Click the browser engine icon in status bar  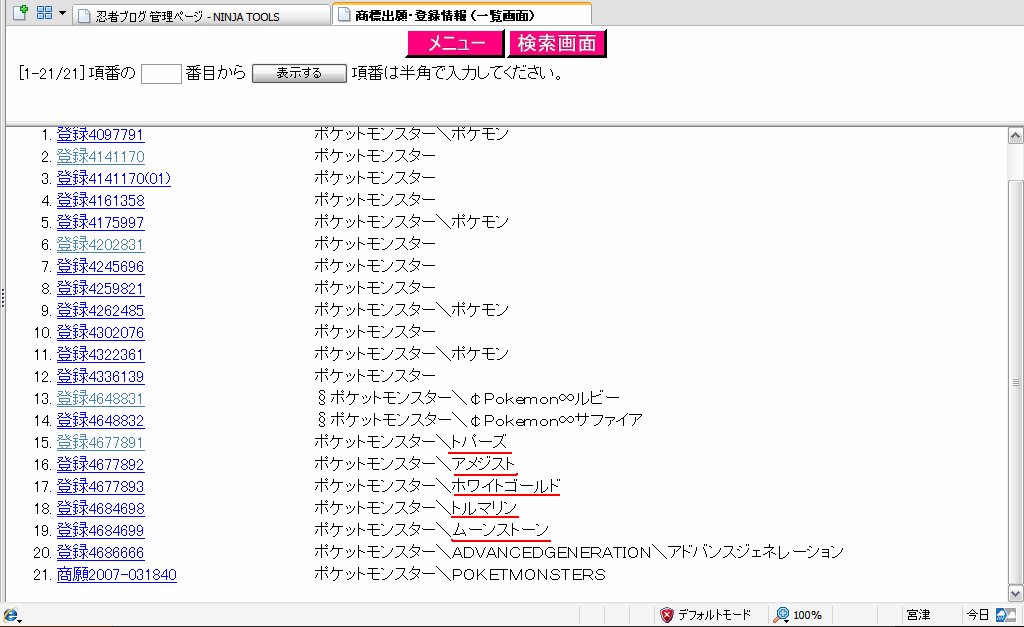point(11,615)
